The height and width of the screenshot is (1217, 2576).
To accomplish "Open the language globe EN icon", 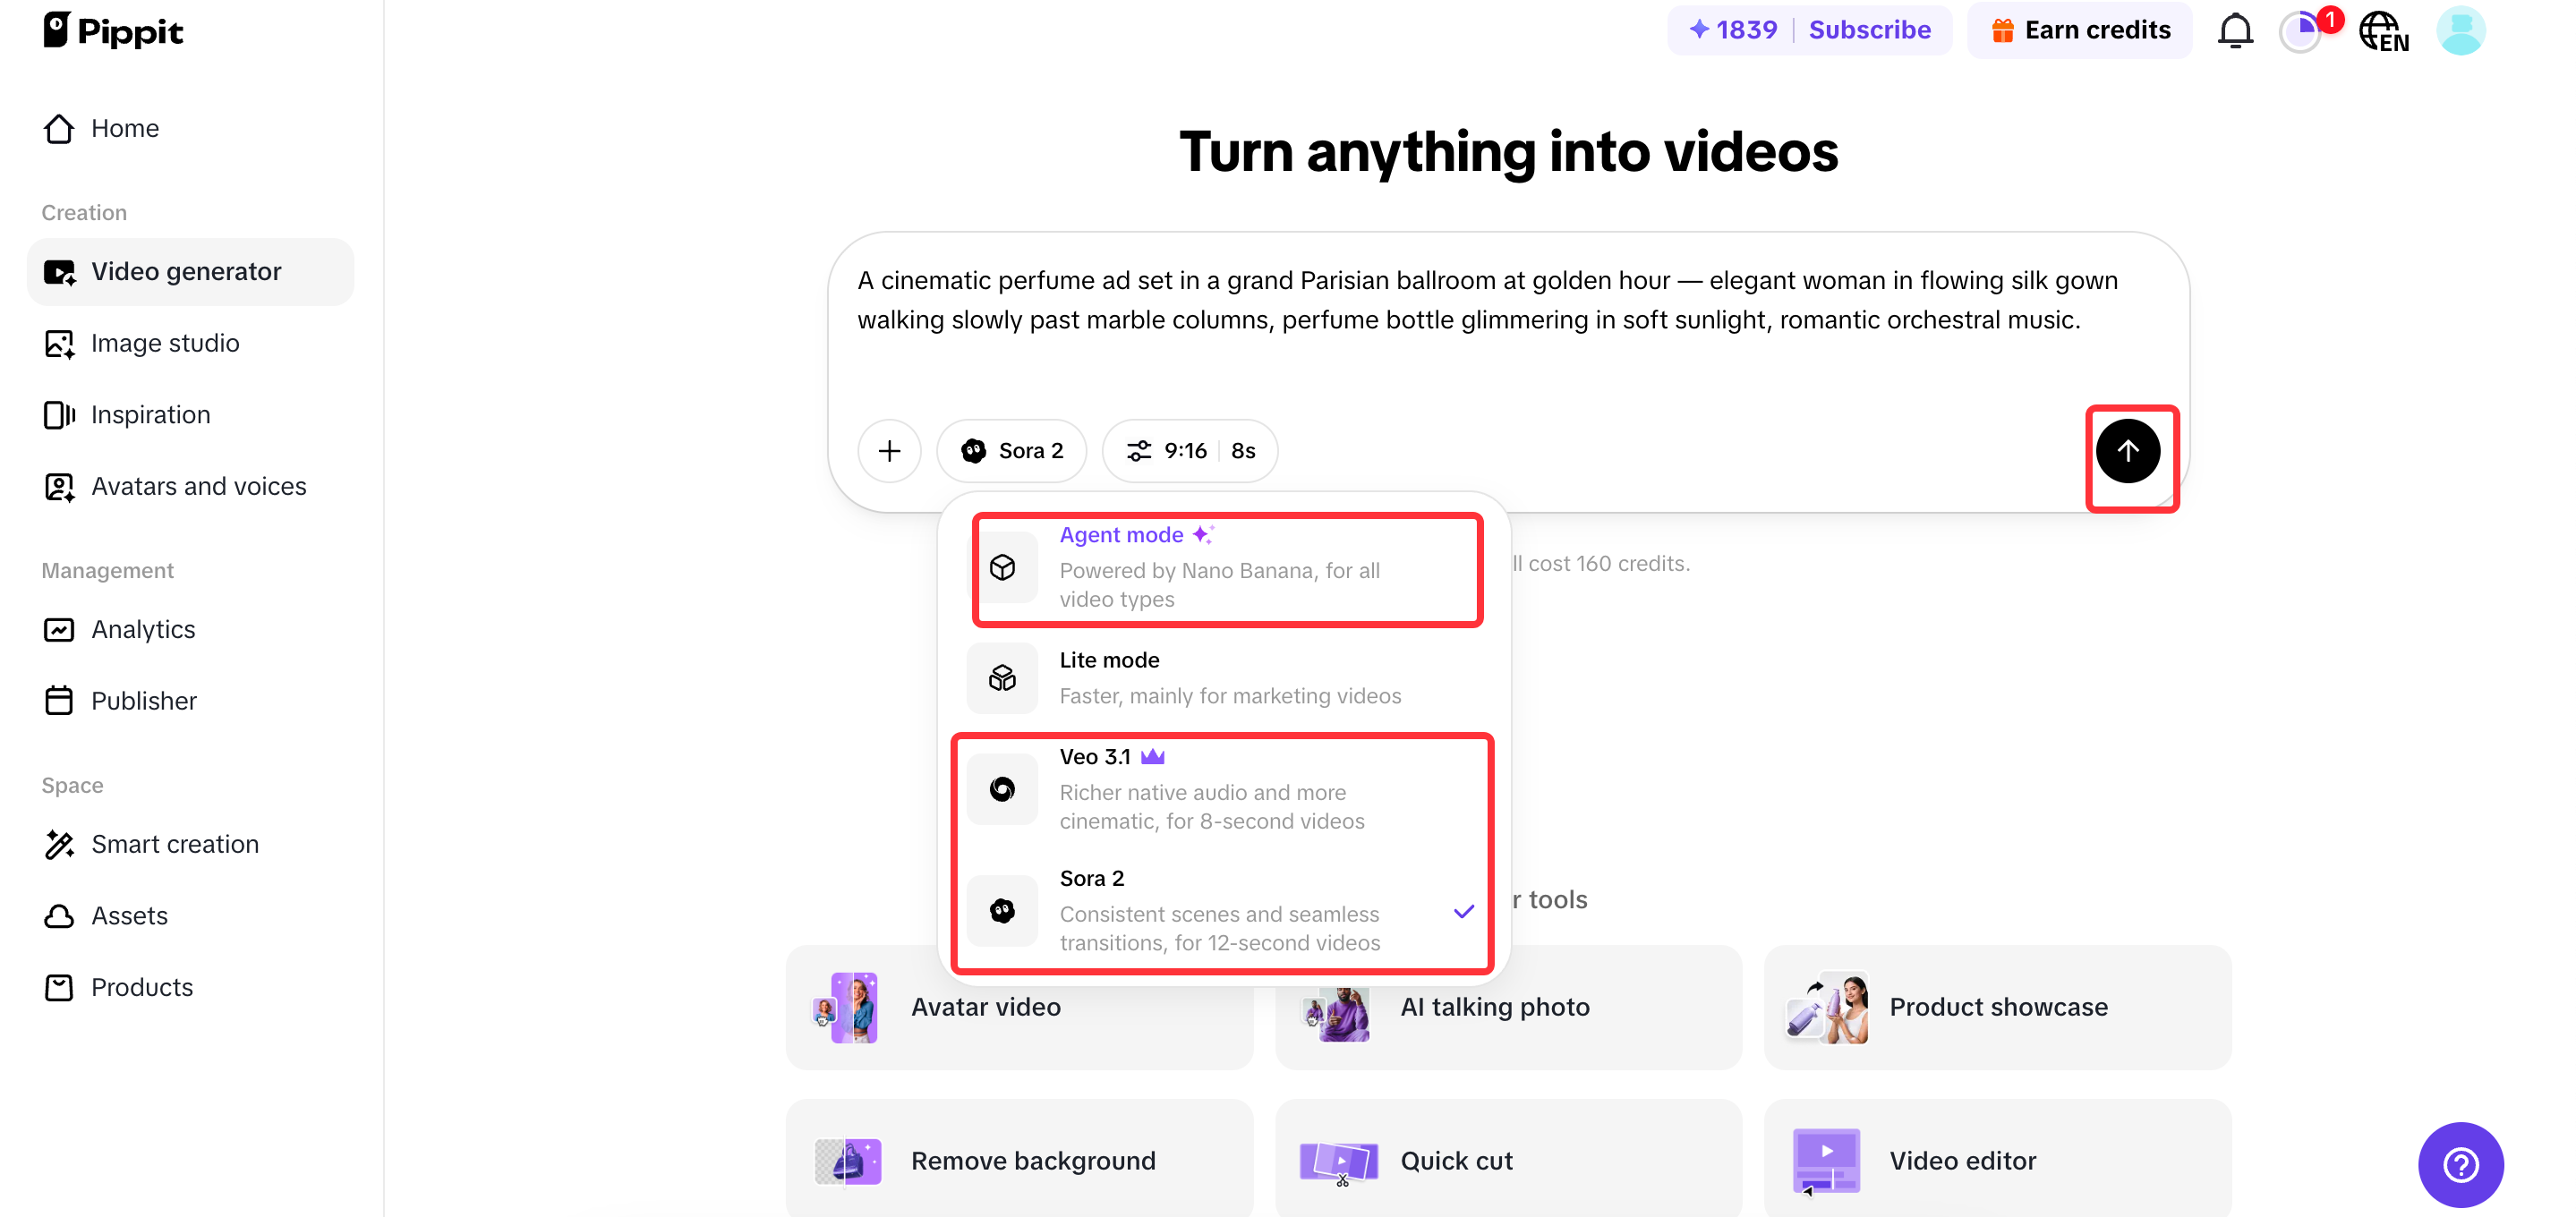I will point(2384,31).
